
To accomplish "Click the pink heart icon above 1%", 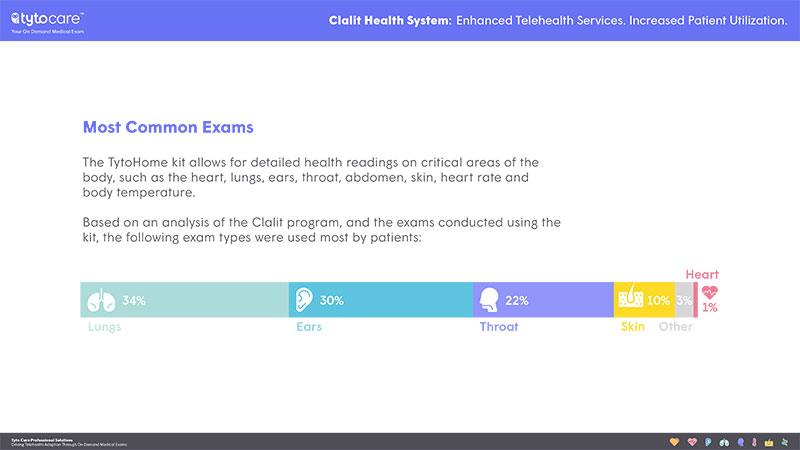I will 709,293.
